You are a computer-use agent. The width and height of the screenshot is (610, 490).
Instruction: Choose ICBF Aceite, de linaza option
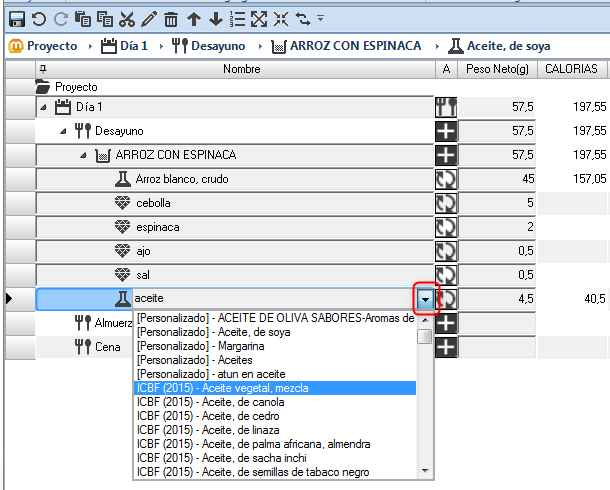coord(275,430)
